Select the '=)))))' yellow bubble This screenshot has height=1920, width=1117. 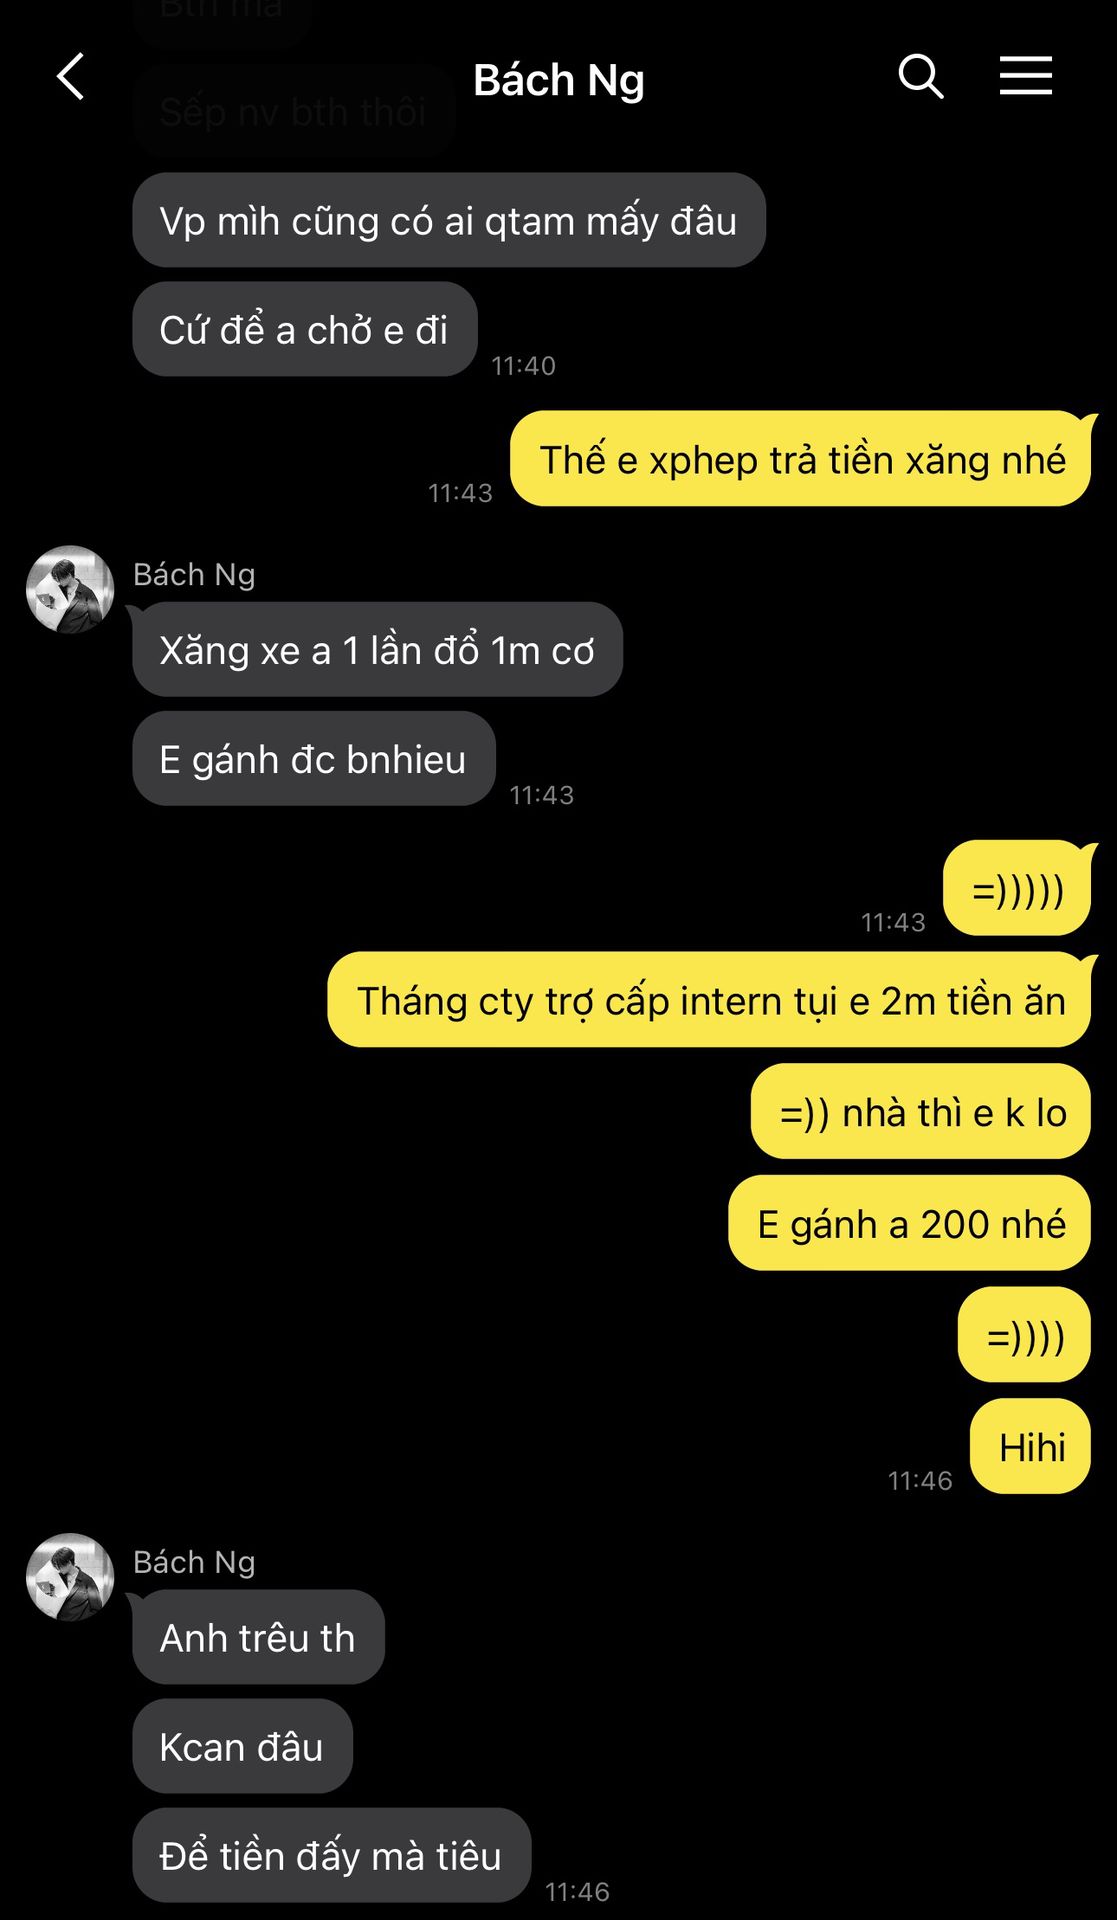[1017, 888]
